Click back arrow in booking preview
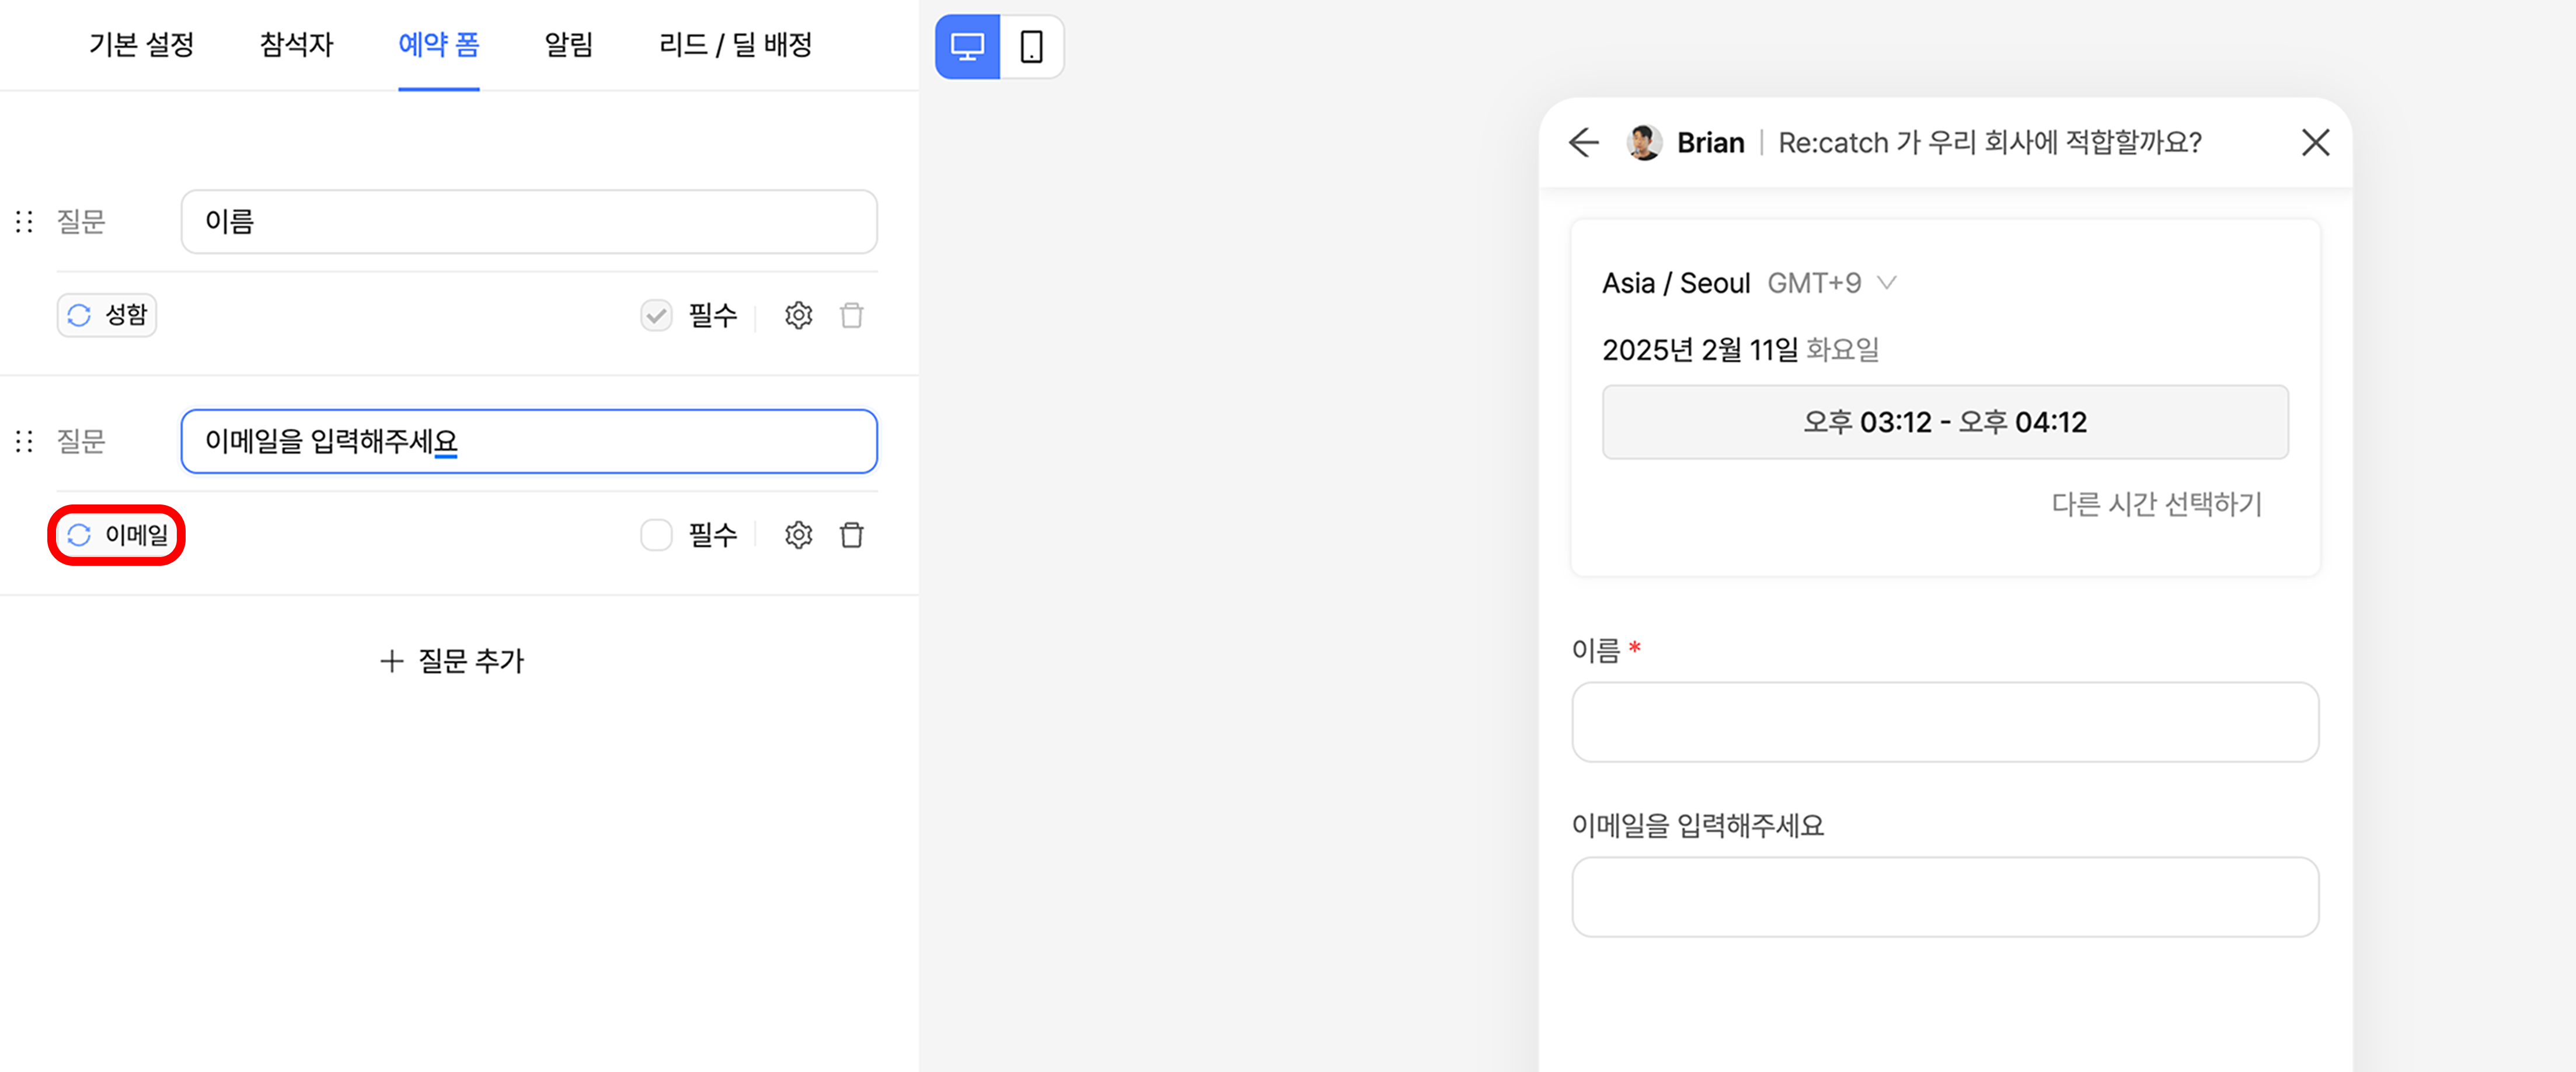Viewport: 2576px width, 1072px height. (1584, 143)
